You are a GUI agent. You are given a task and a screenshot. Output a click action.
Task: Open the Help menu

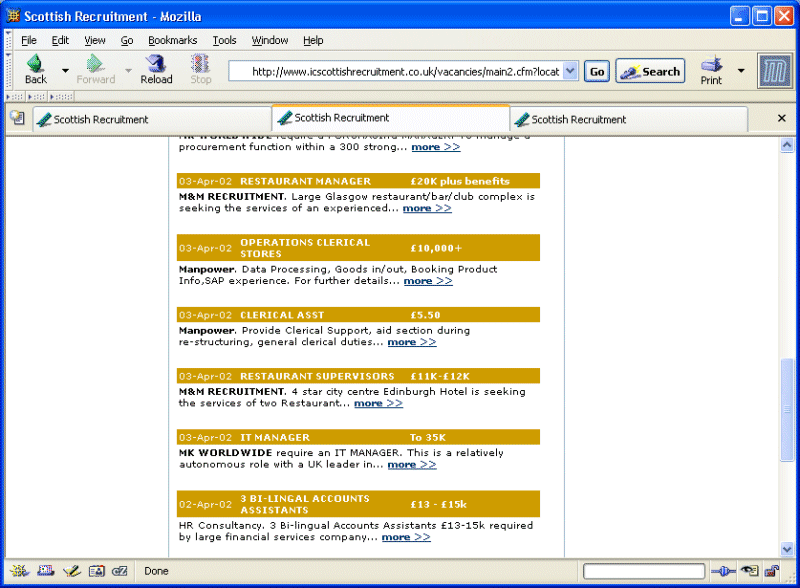[x=313, y=40]
